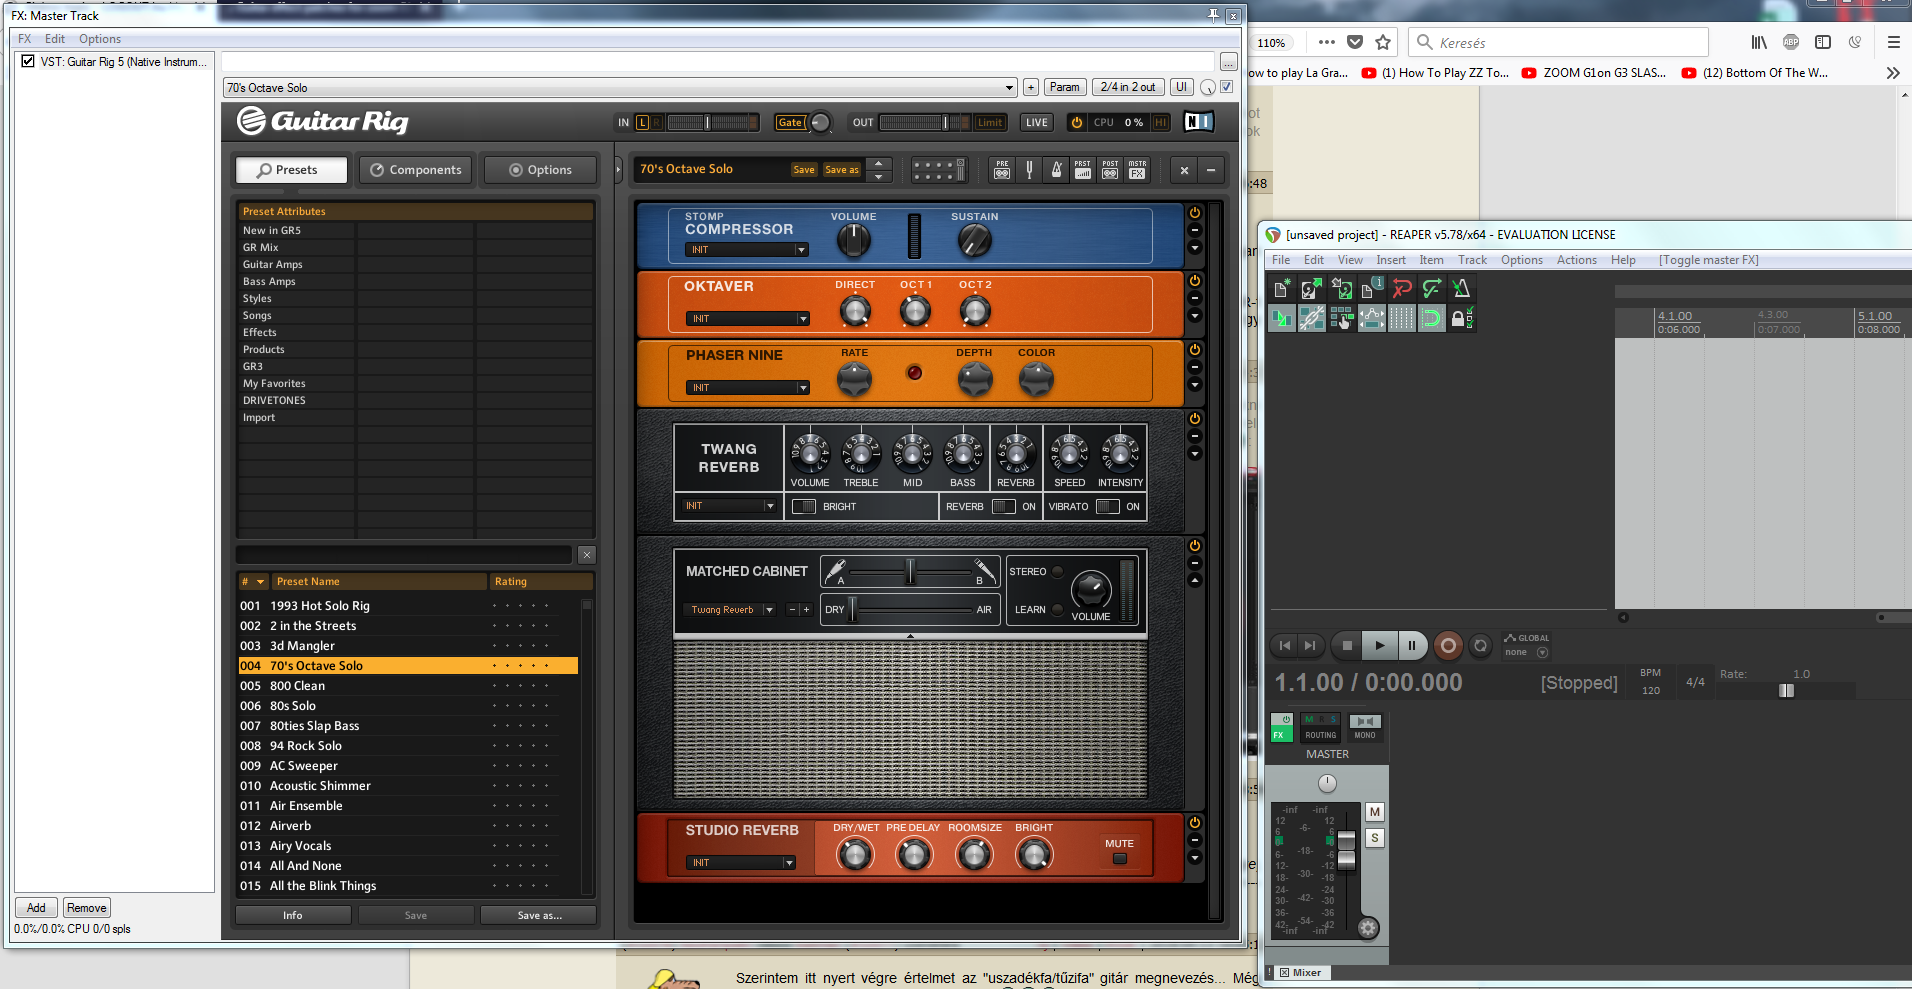Toggle STEREO option on Matched Cabinet
Viewport: 1912px width, 989px height.
click(1058, 572)
